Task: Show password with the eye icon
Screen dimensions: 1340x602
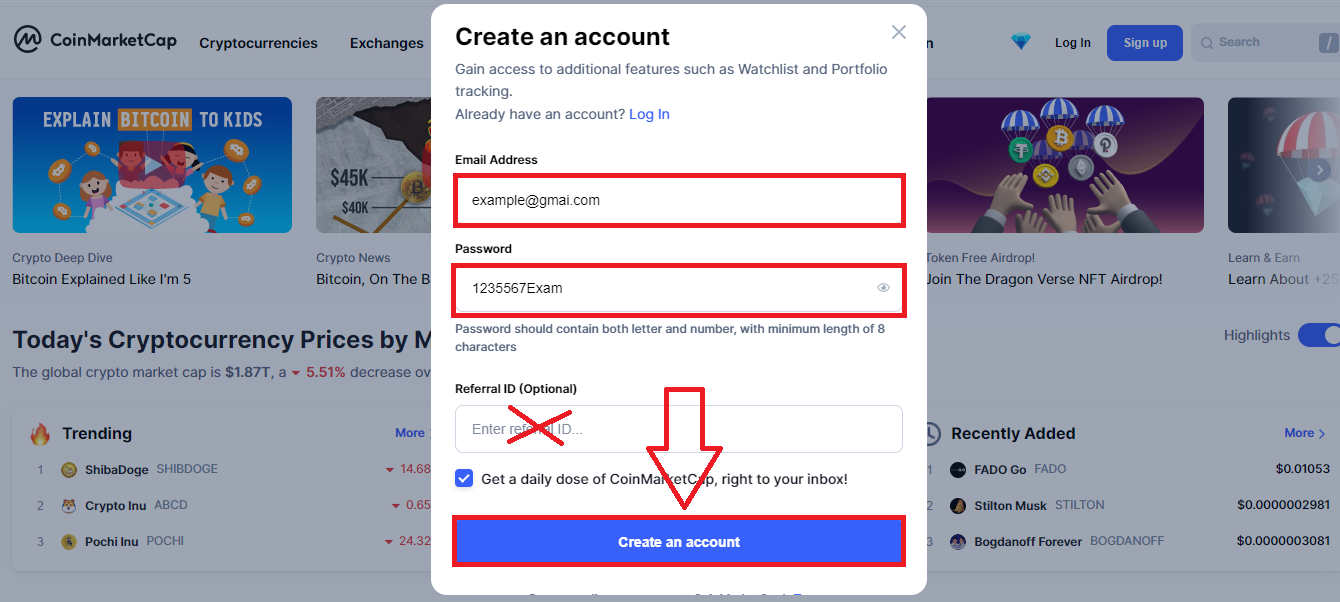Action: pyautogui.click(x=883, y=288)
